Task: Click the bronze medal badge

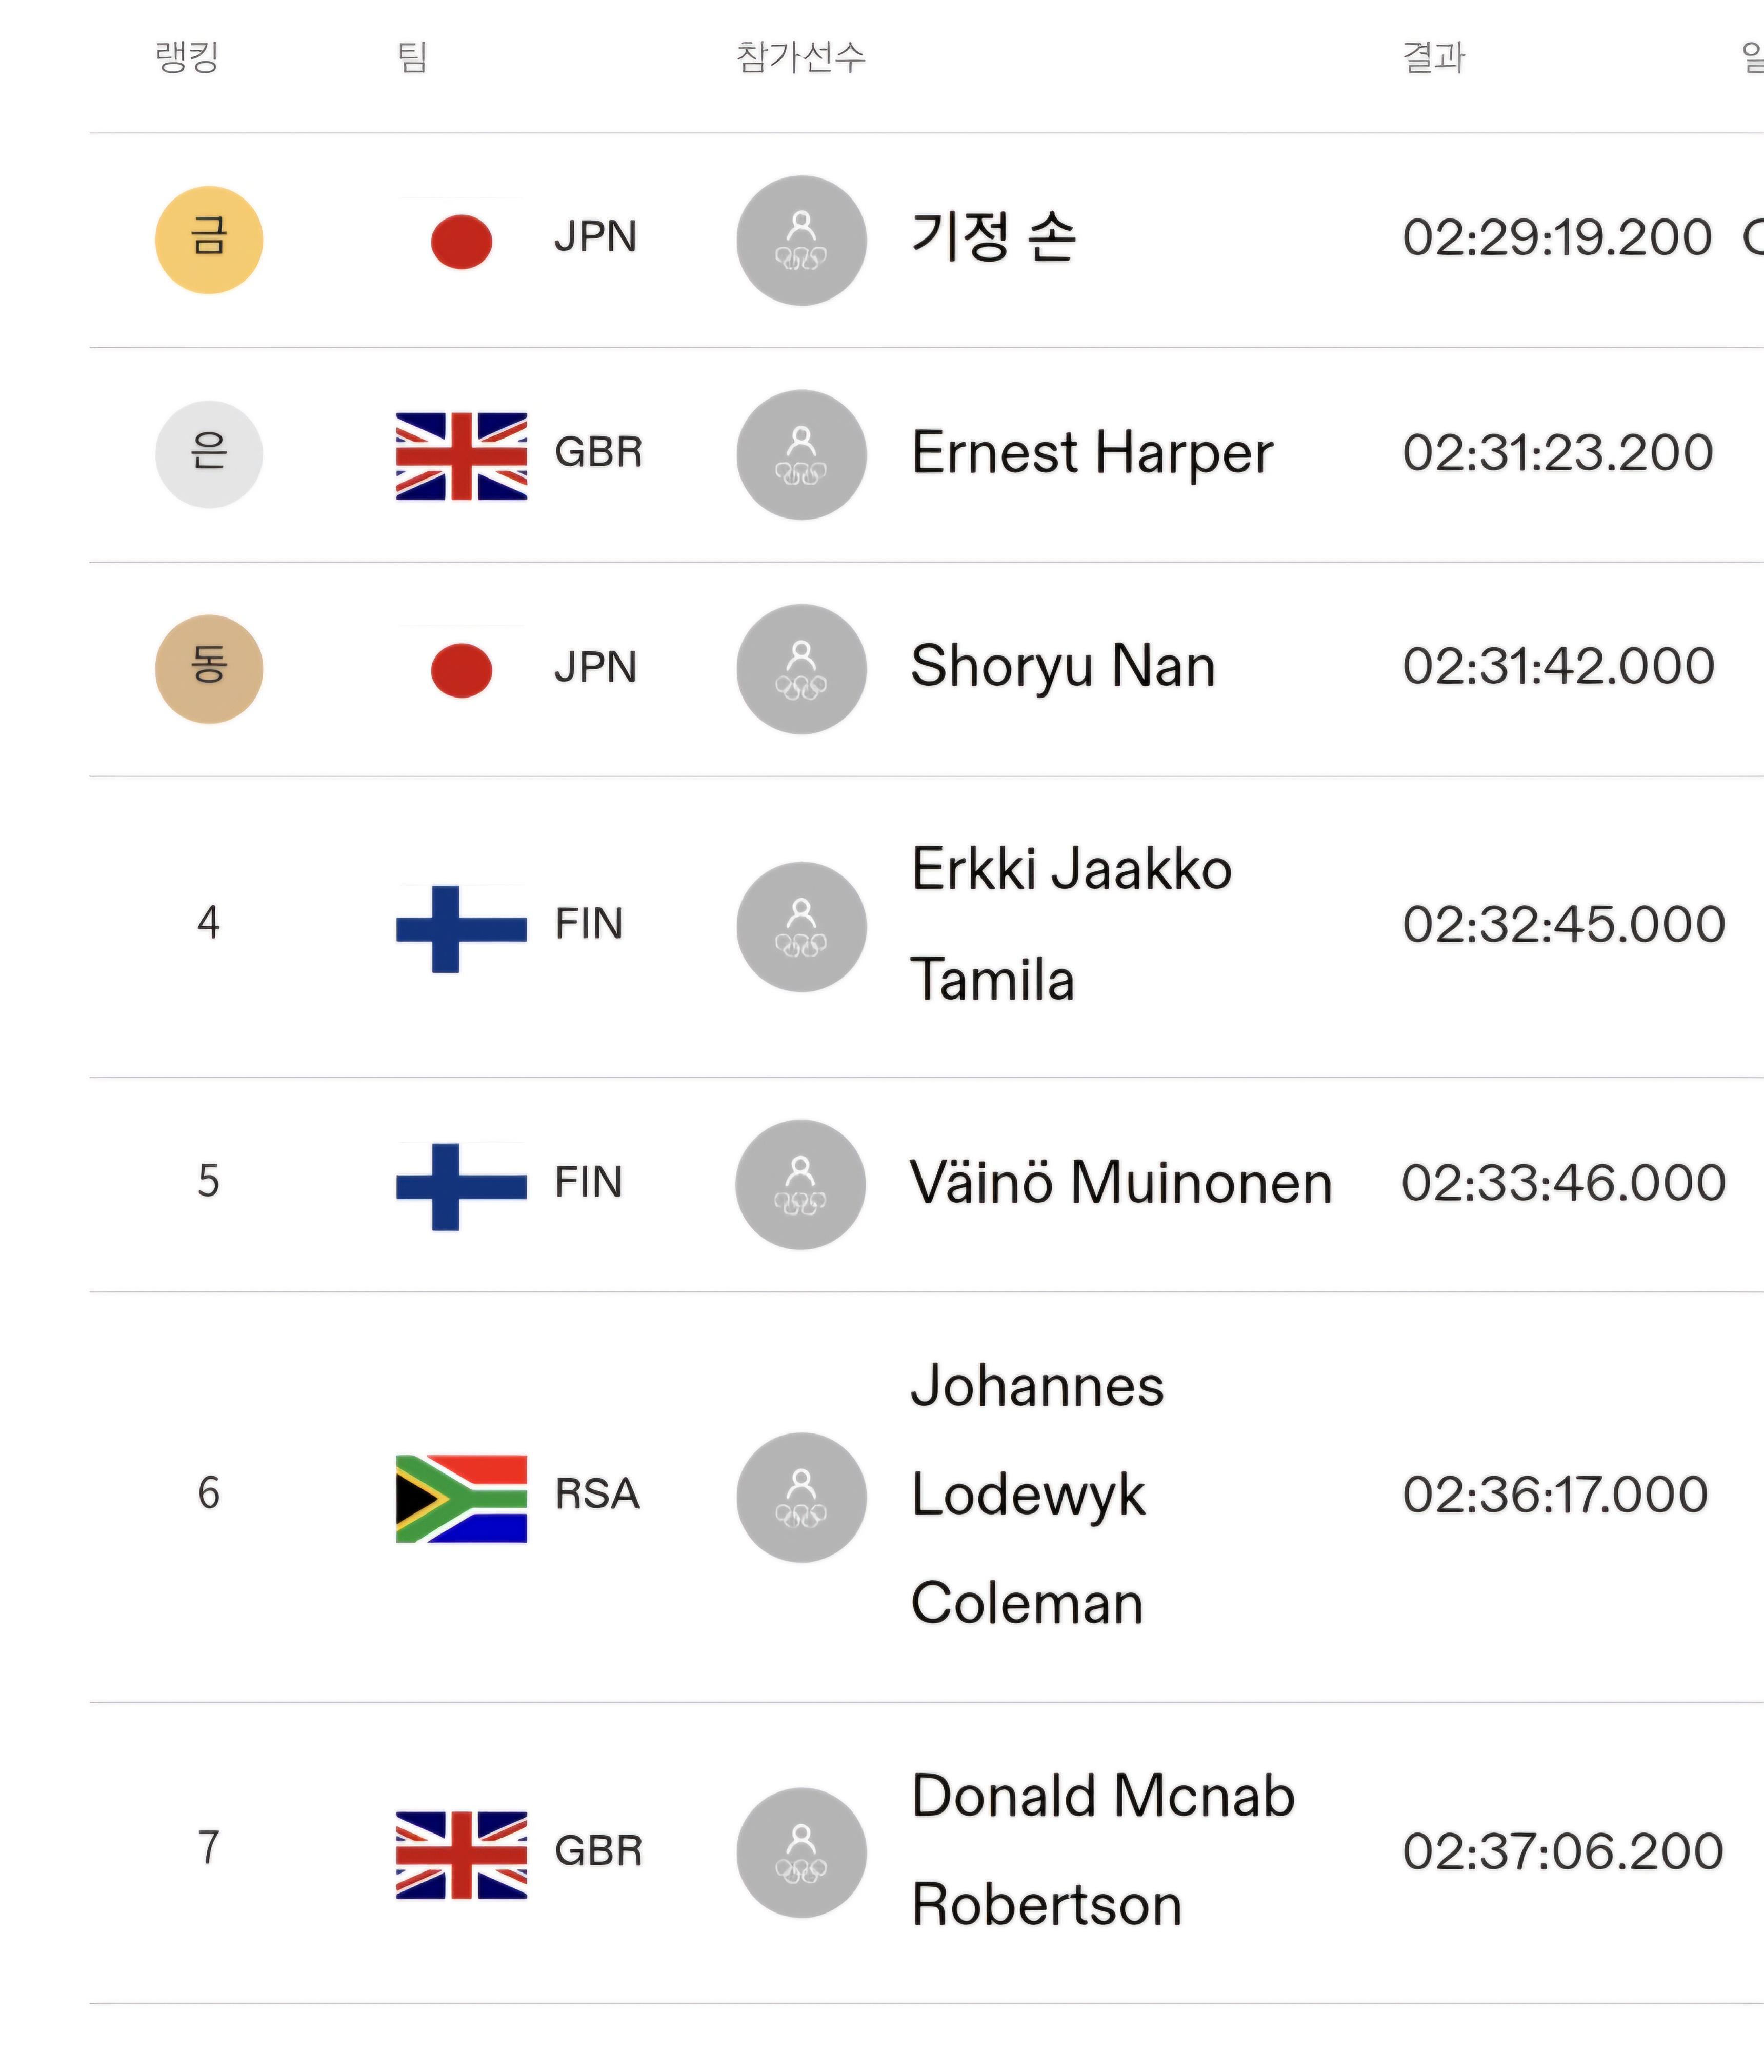Action: (x=208, y=668)
